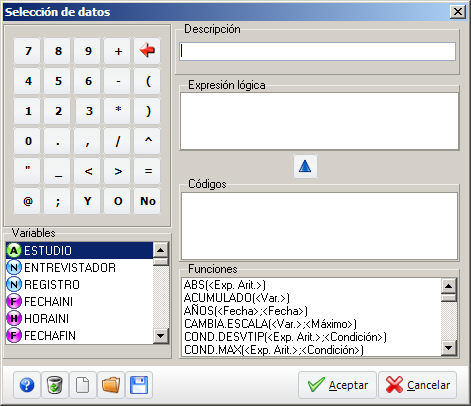This screenshot has width=471, height=406.
Task: Pick the CAMBIA.ESCALA function entry
Action: click(x=270, y=324)
